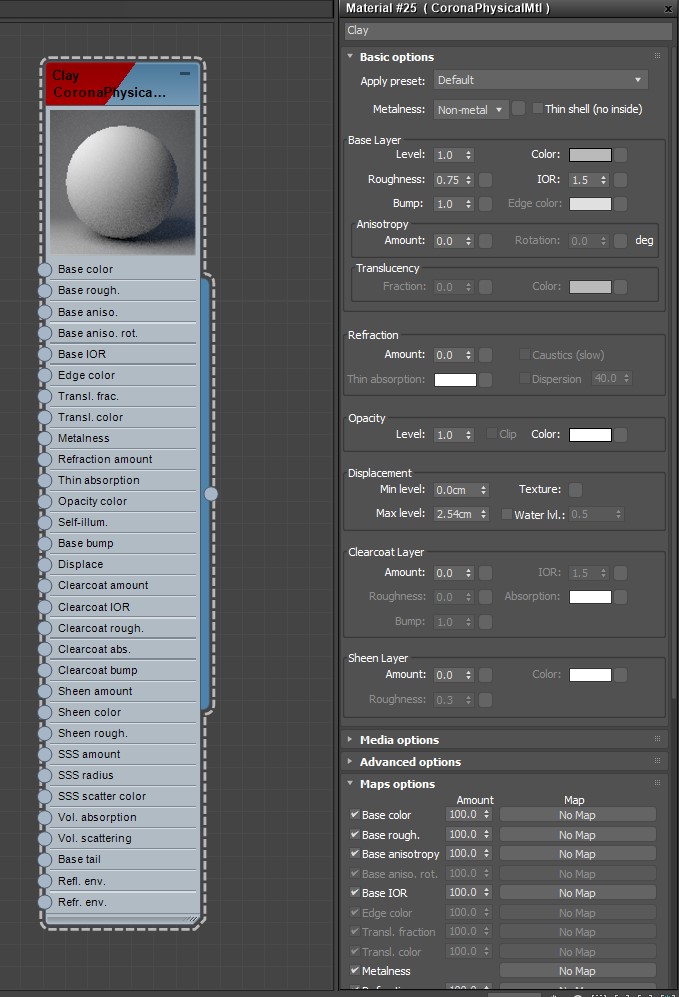Click the Anisotropy Amount value field
Image resolution: width=679 pixels, height=997 pixels.
coord(448,241)
